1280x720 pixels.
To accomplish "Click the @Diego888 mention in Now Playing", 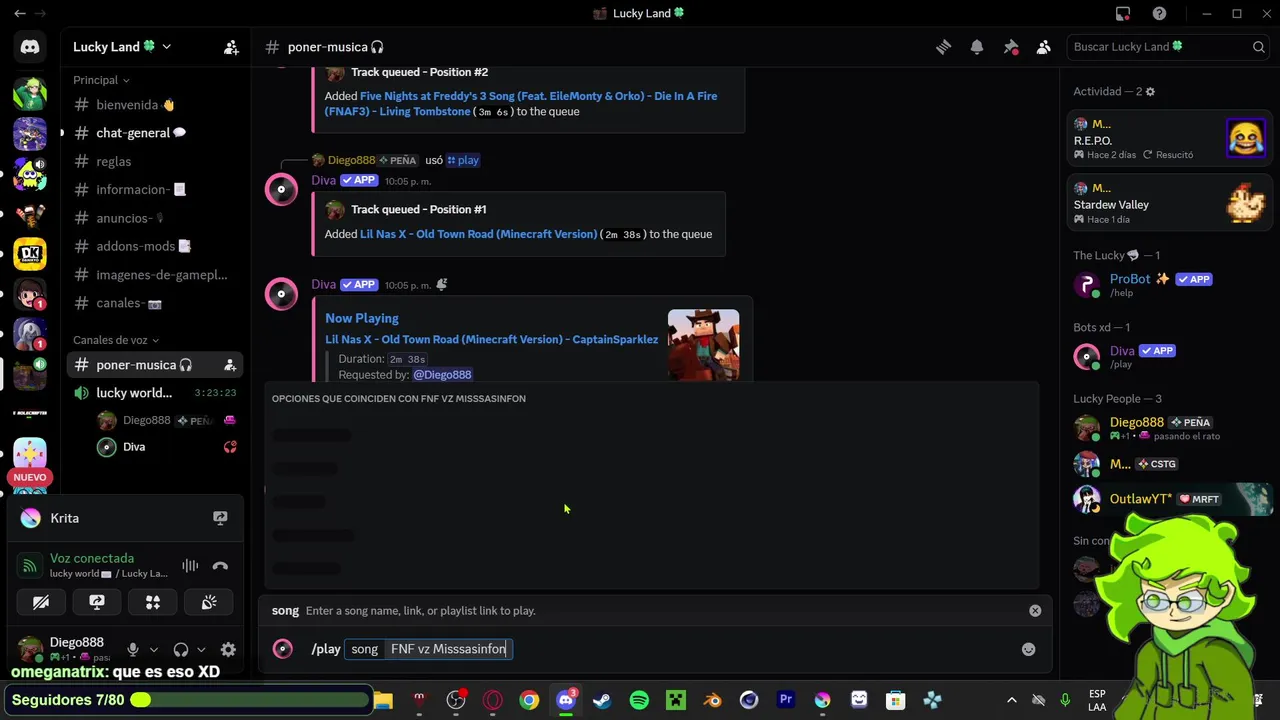I will click(442, 375).
